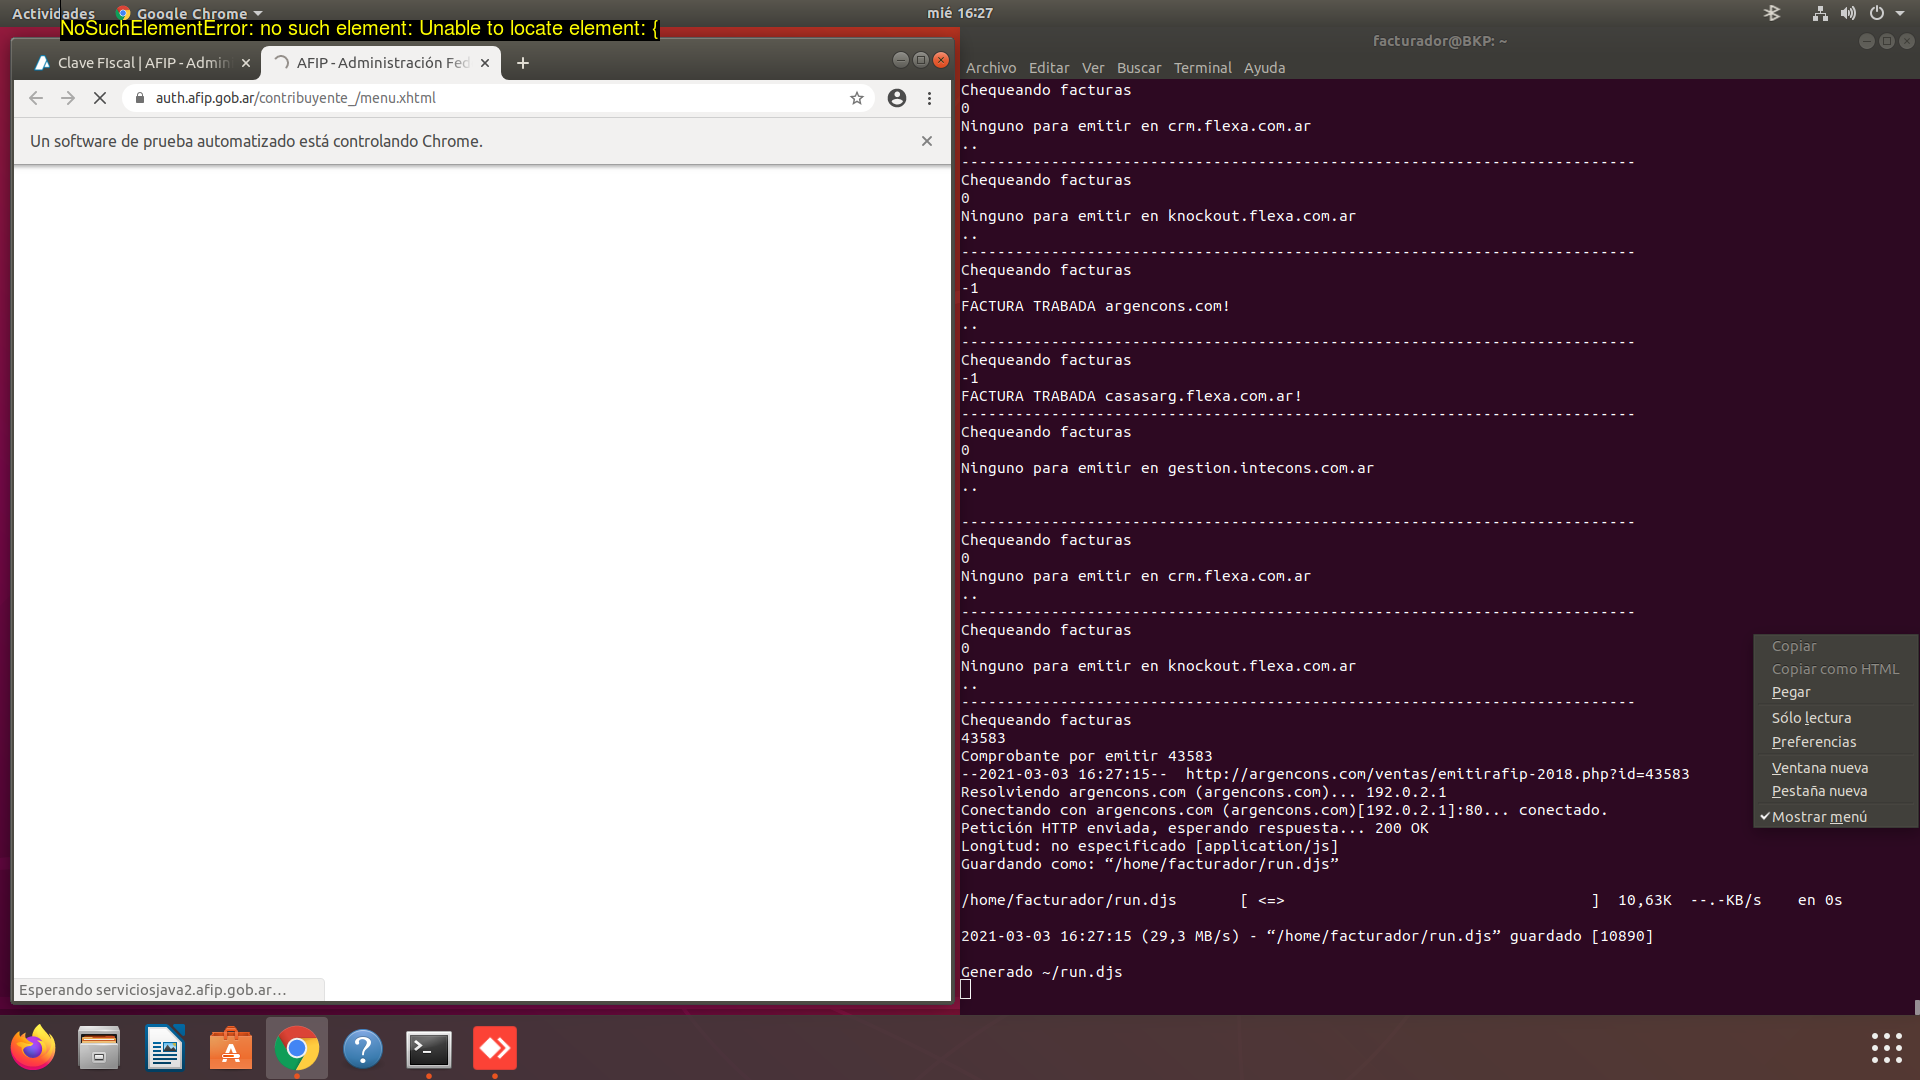Click the emitirafip-2018.php URL in terminal
1920x1080 pixels.
[x=1437, y=774]
